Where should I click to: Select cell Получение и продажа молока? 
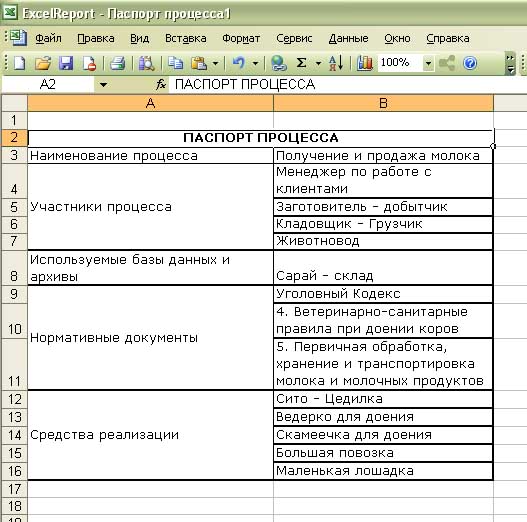[x=383, y=156]
